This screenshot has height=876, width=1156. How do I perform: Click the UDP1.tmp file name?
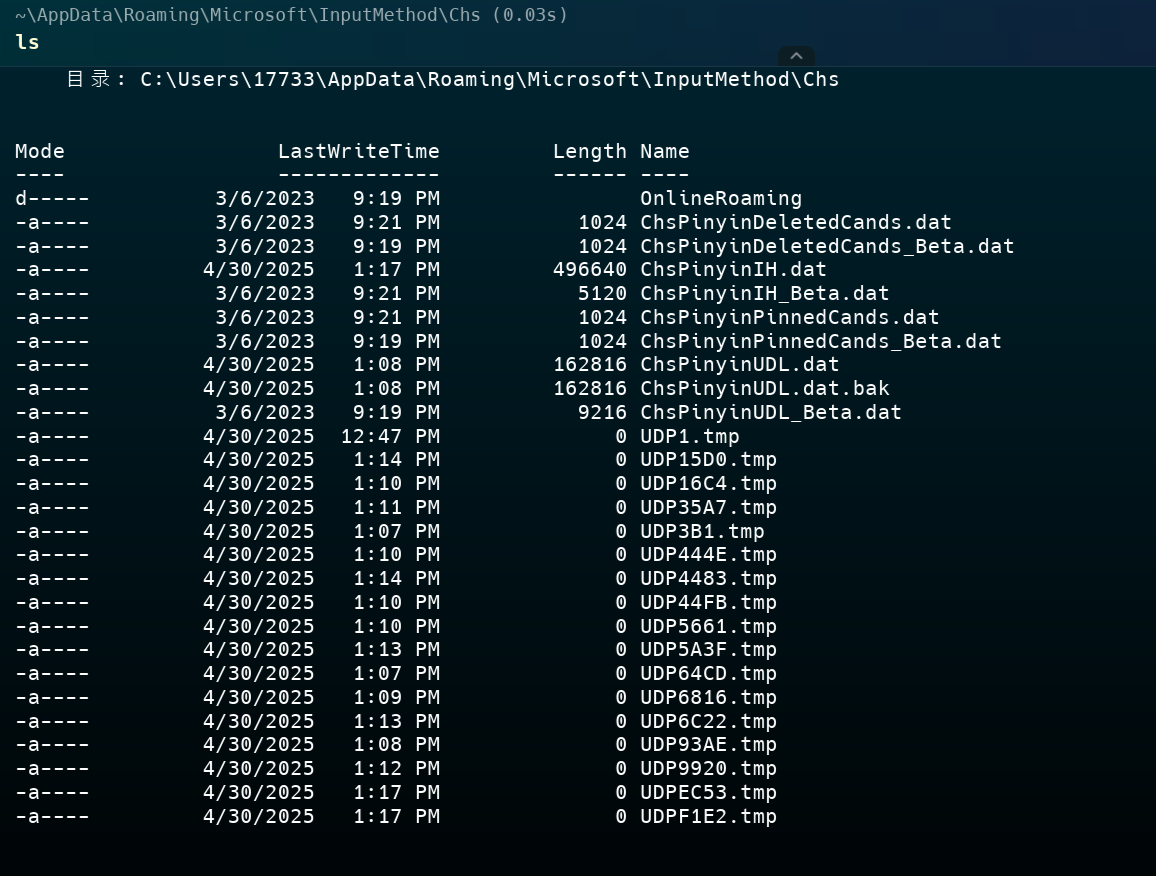click(x=689, y=436)
